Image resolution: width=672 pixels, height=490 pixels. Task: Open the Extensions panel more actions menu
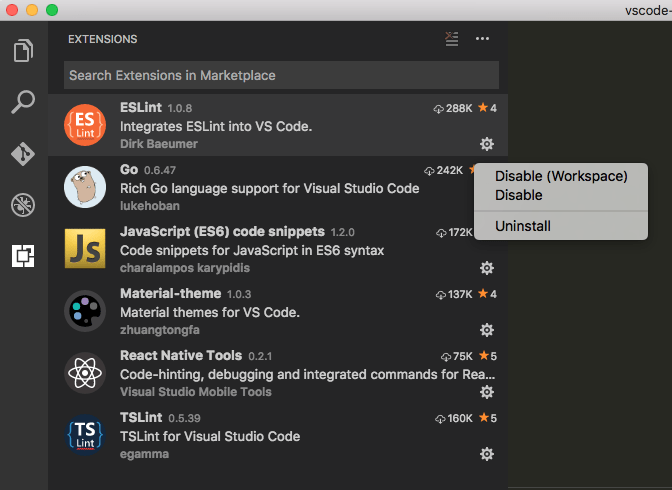(482, 39)
